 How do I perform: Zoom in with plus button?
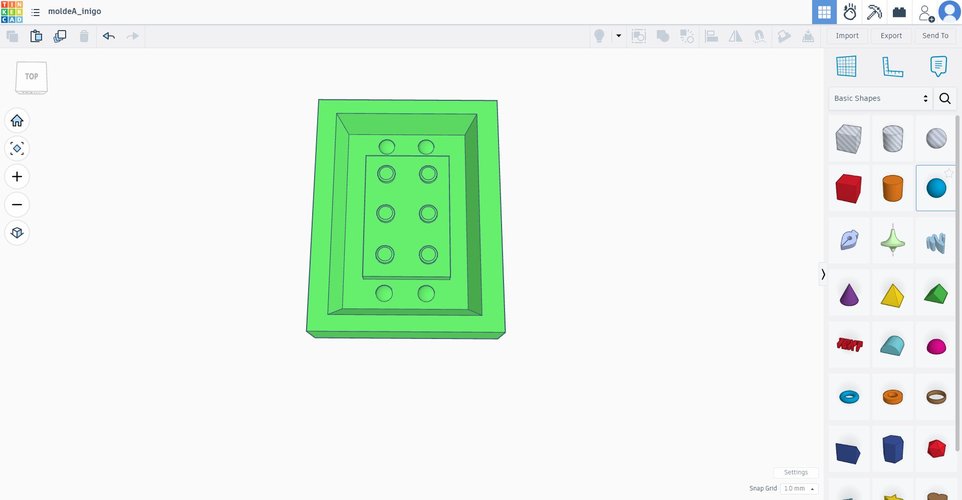[17, 177]
